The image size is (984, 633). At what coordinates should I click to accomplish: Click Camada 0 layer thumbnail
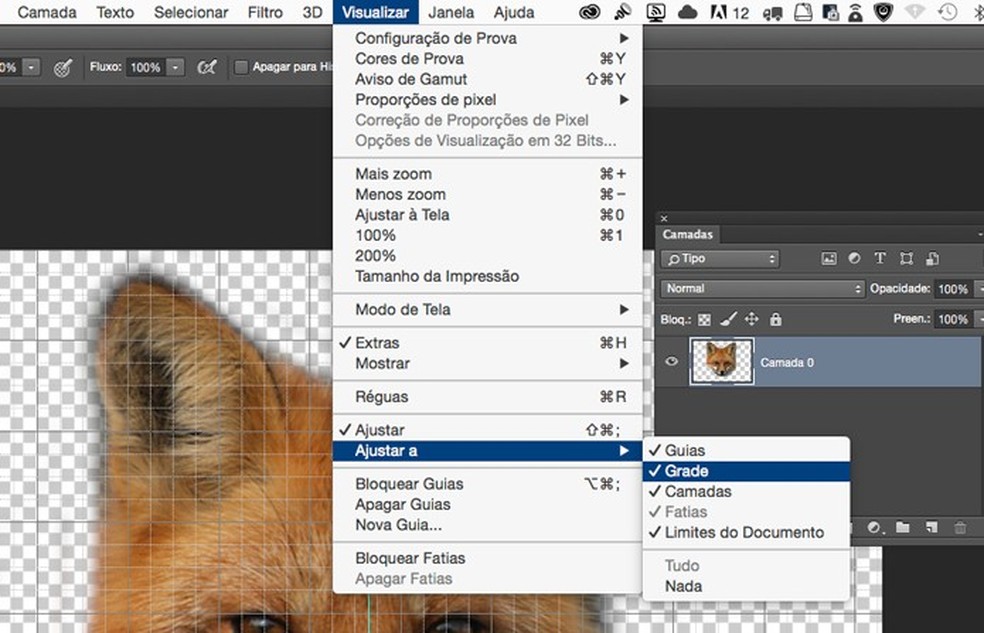click(722, 361)
